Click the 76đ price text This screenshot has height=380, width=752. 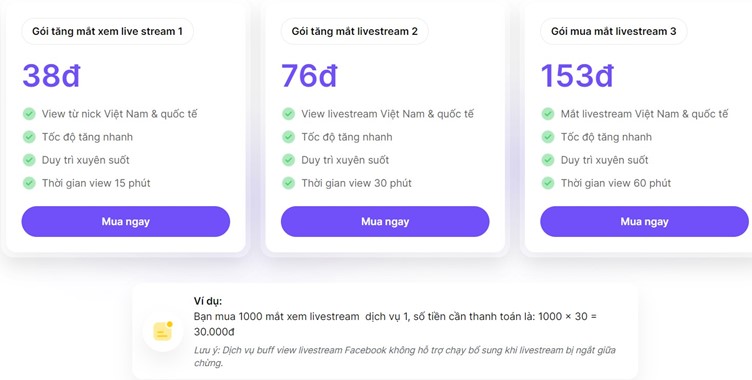[309, 76]
